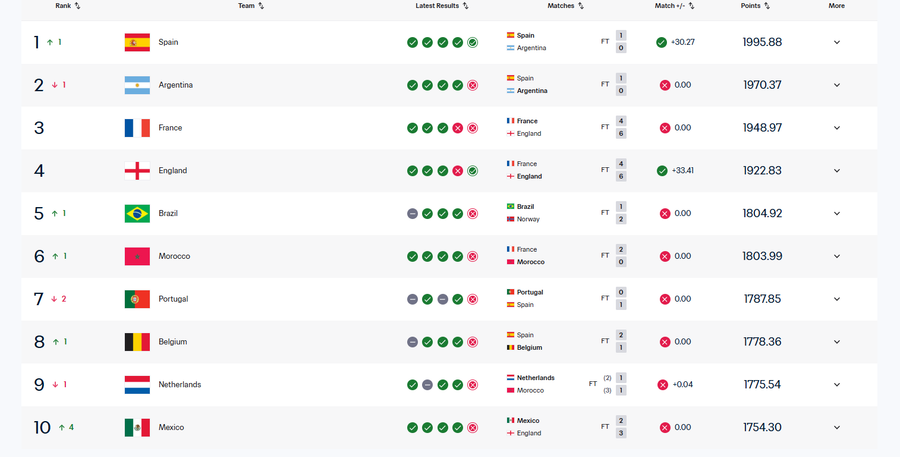Click England's +33.41 green check icon
The width and height of the screenshot is (900, 457).
tap(662, 171)
